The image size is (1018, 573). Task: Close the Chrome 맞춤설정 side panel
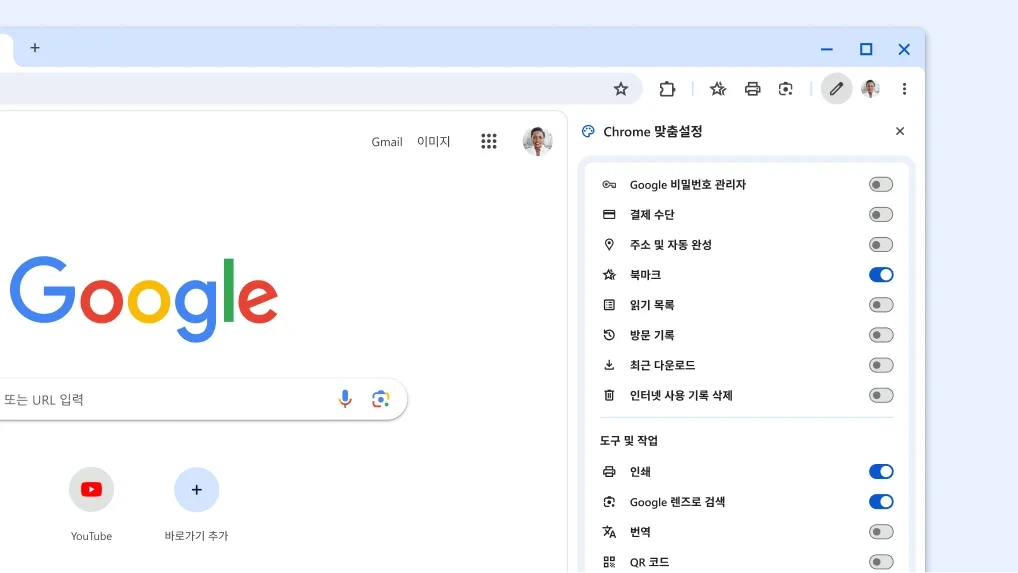click(x=900, y=131)
